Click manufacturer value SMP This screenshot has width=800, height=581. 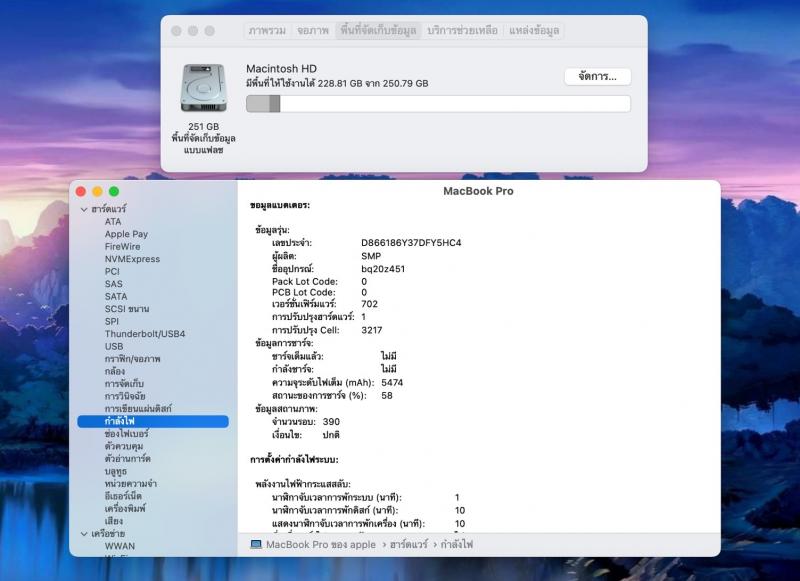tap(371, 256)
